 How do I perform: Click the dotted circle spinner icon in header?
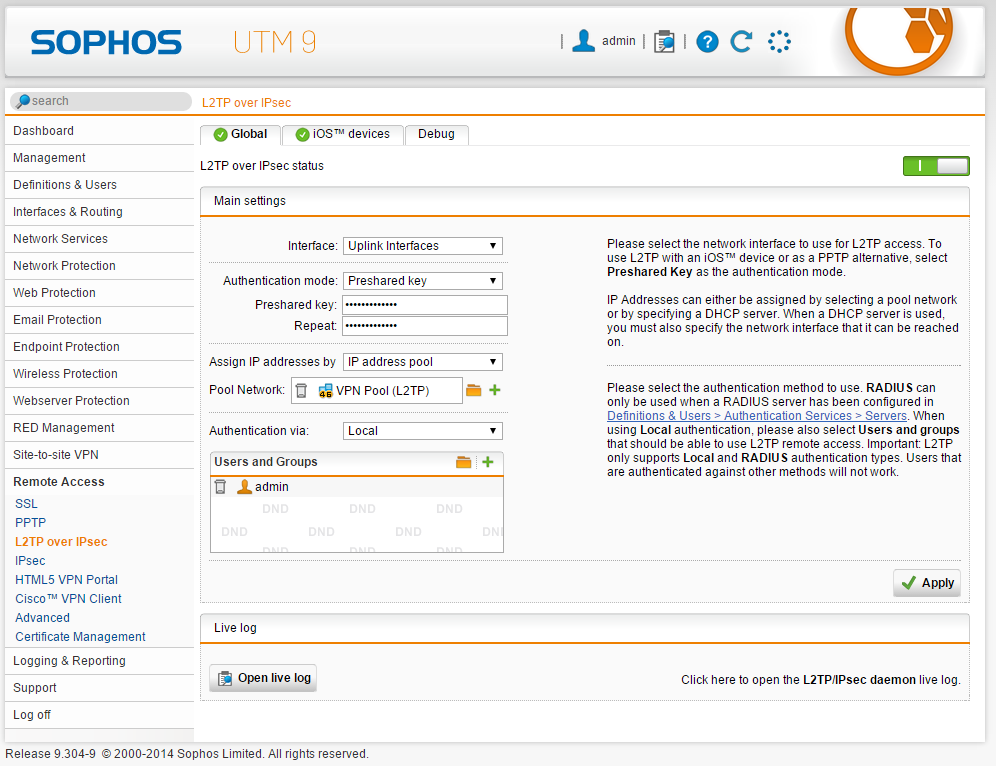[779, 42]
